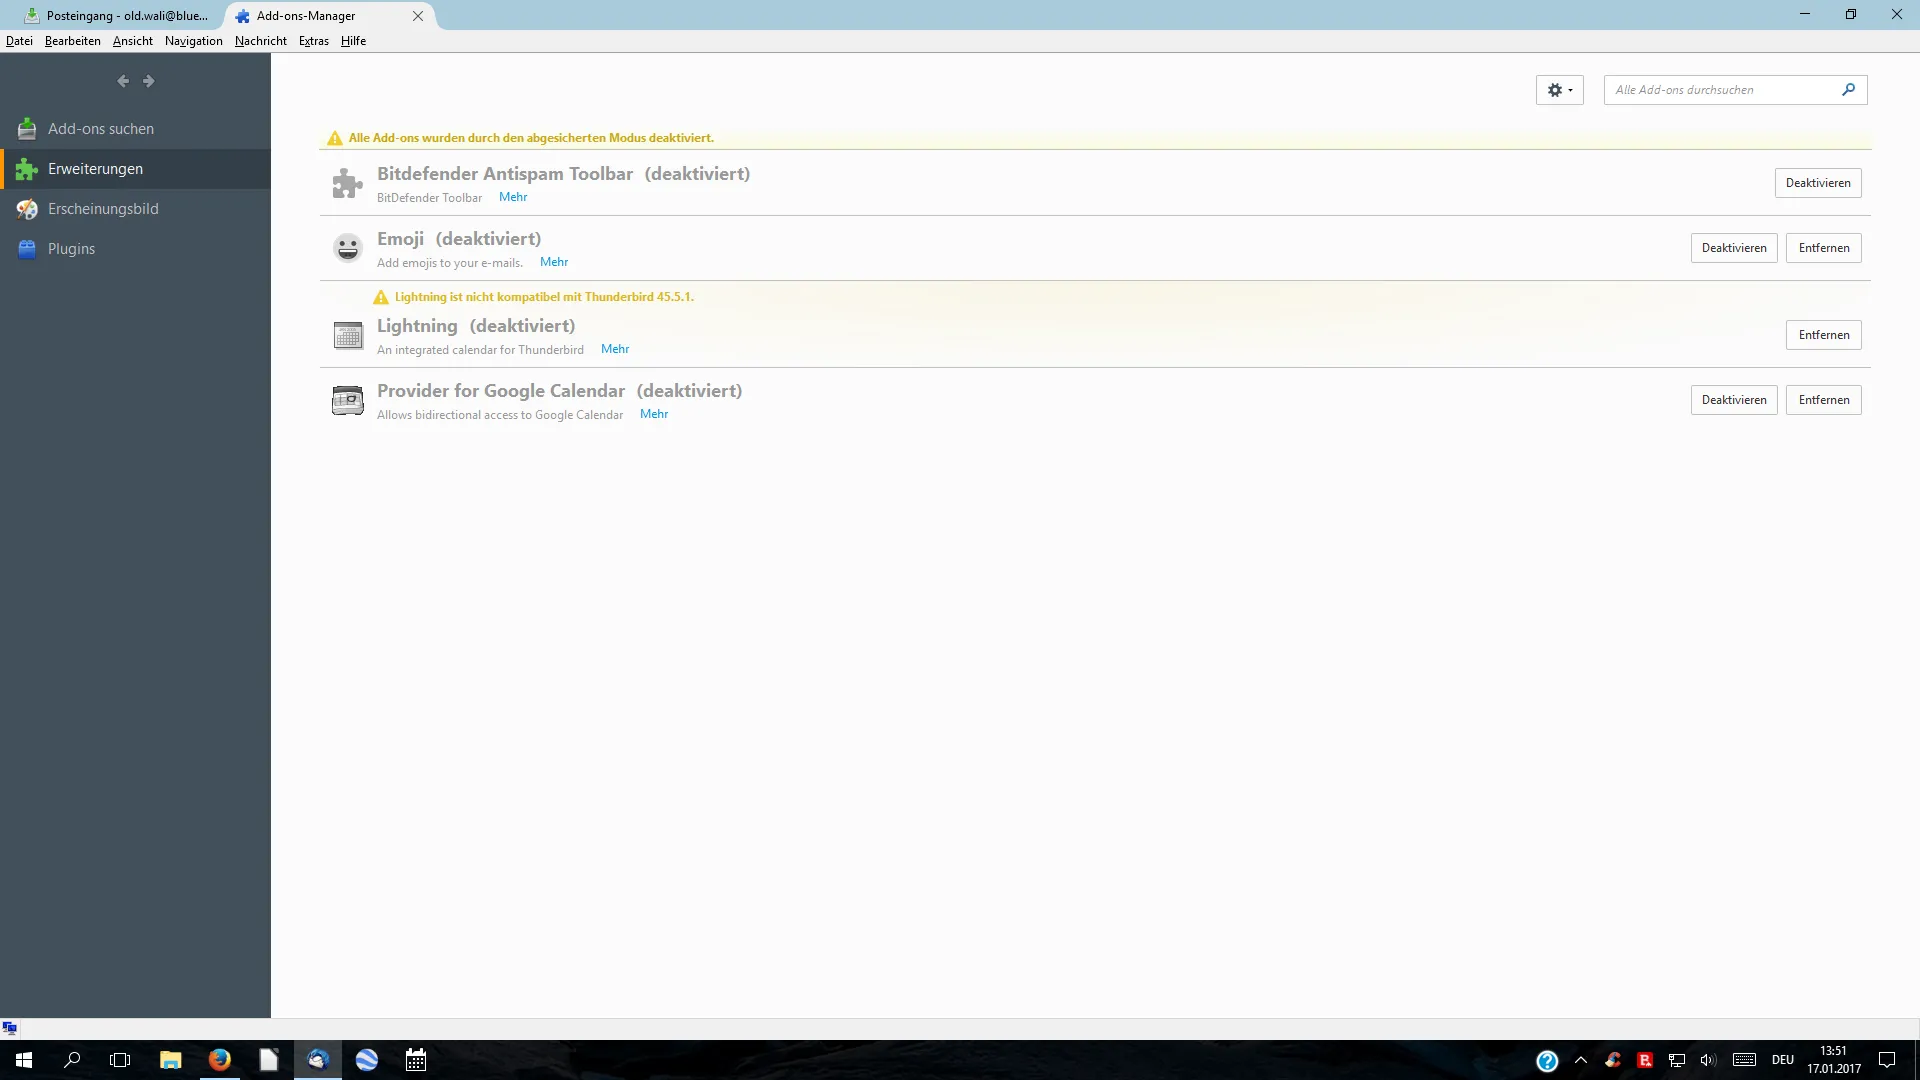Open File Explorer from taskbar
Image resolution: width=1920 pixels, height=1080 pixels.
(x=171, y=1060)
